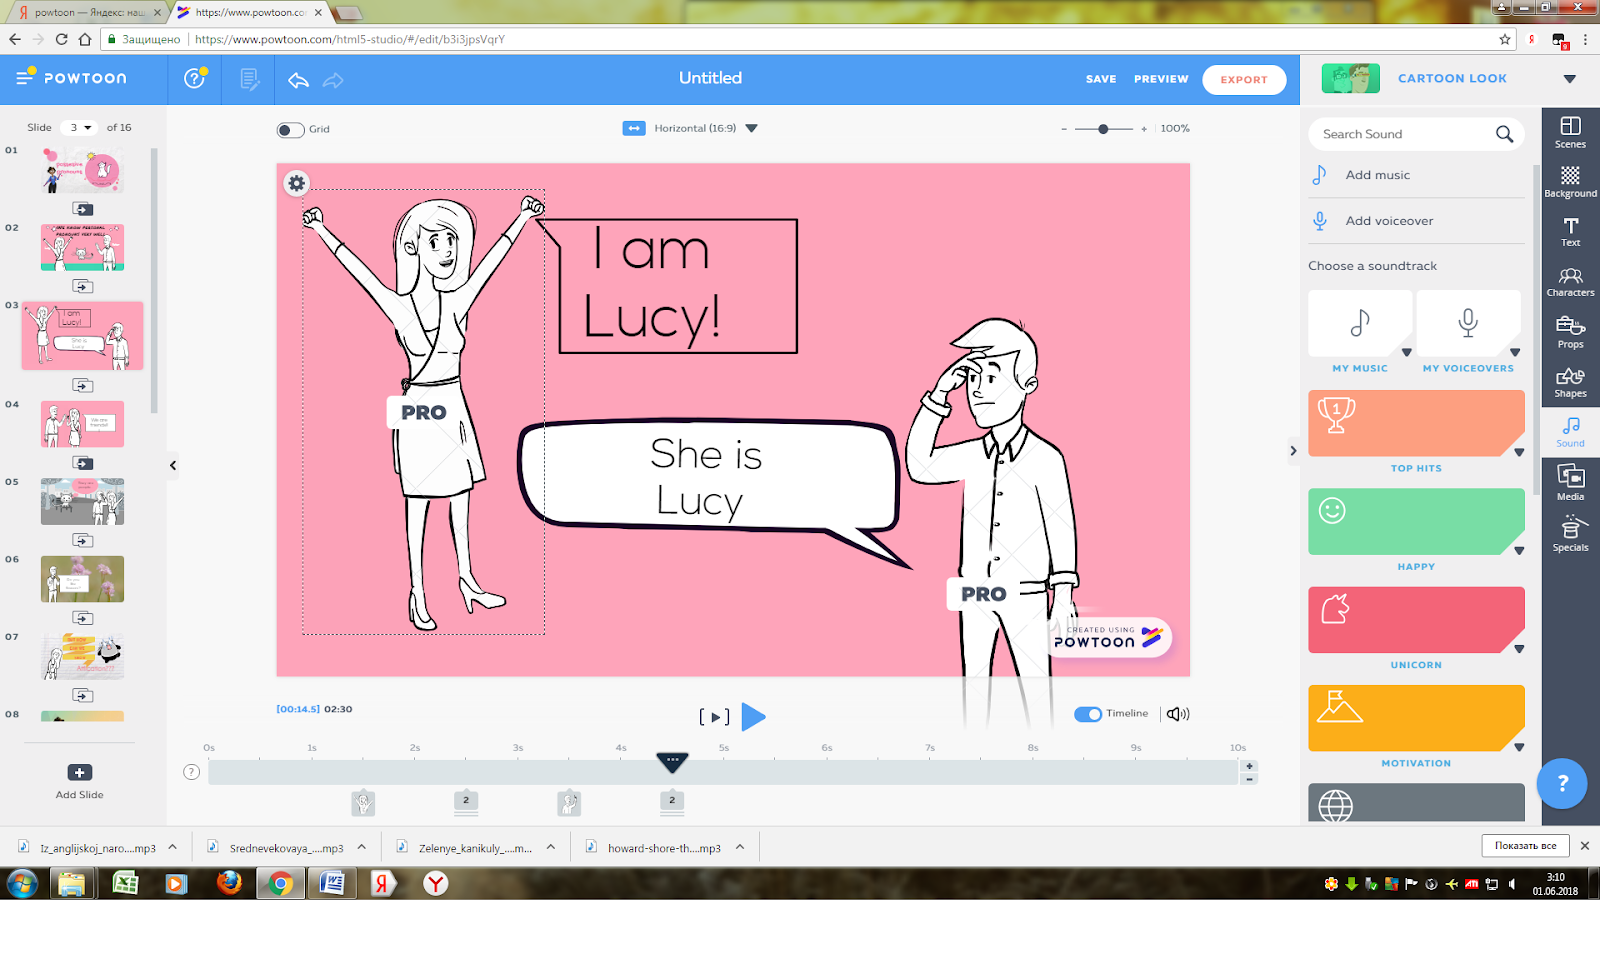Bookmark this page with the star icon
This screenshot has height=974, width=1600.
coord(1505,40)
